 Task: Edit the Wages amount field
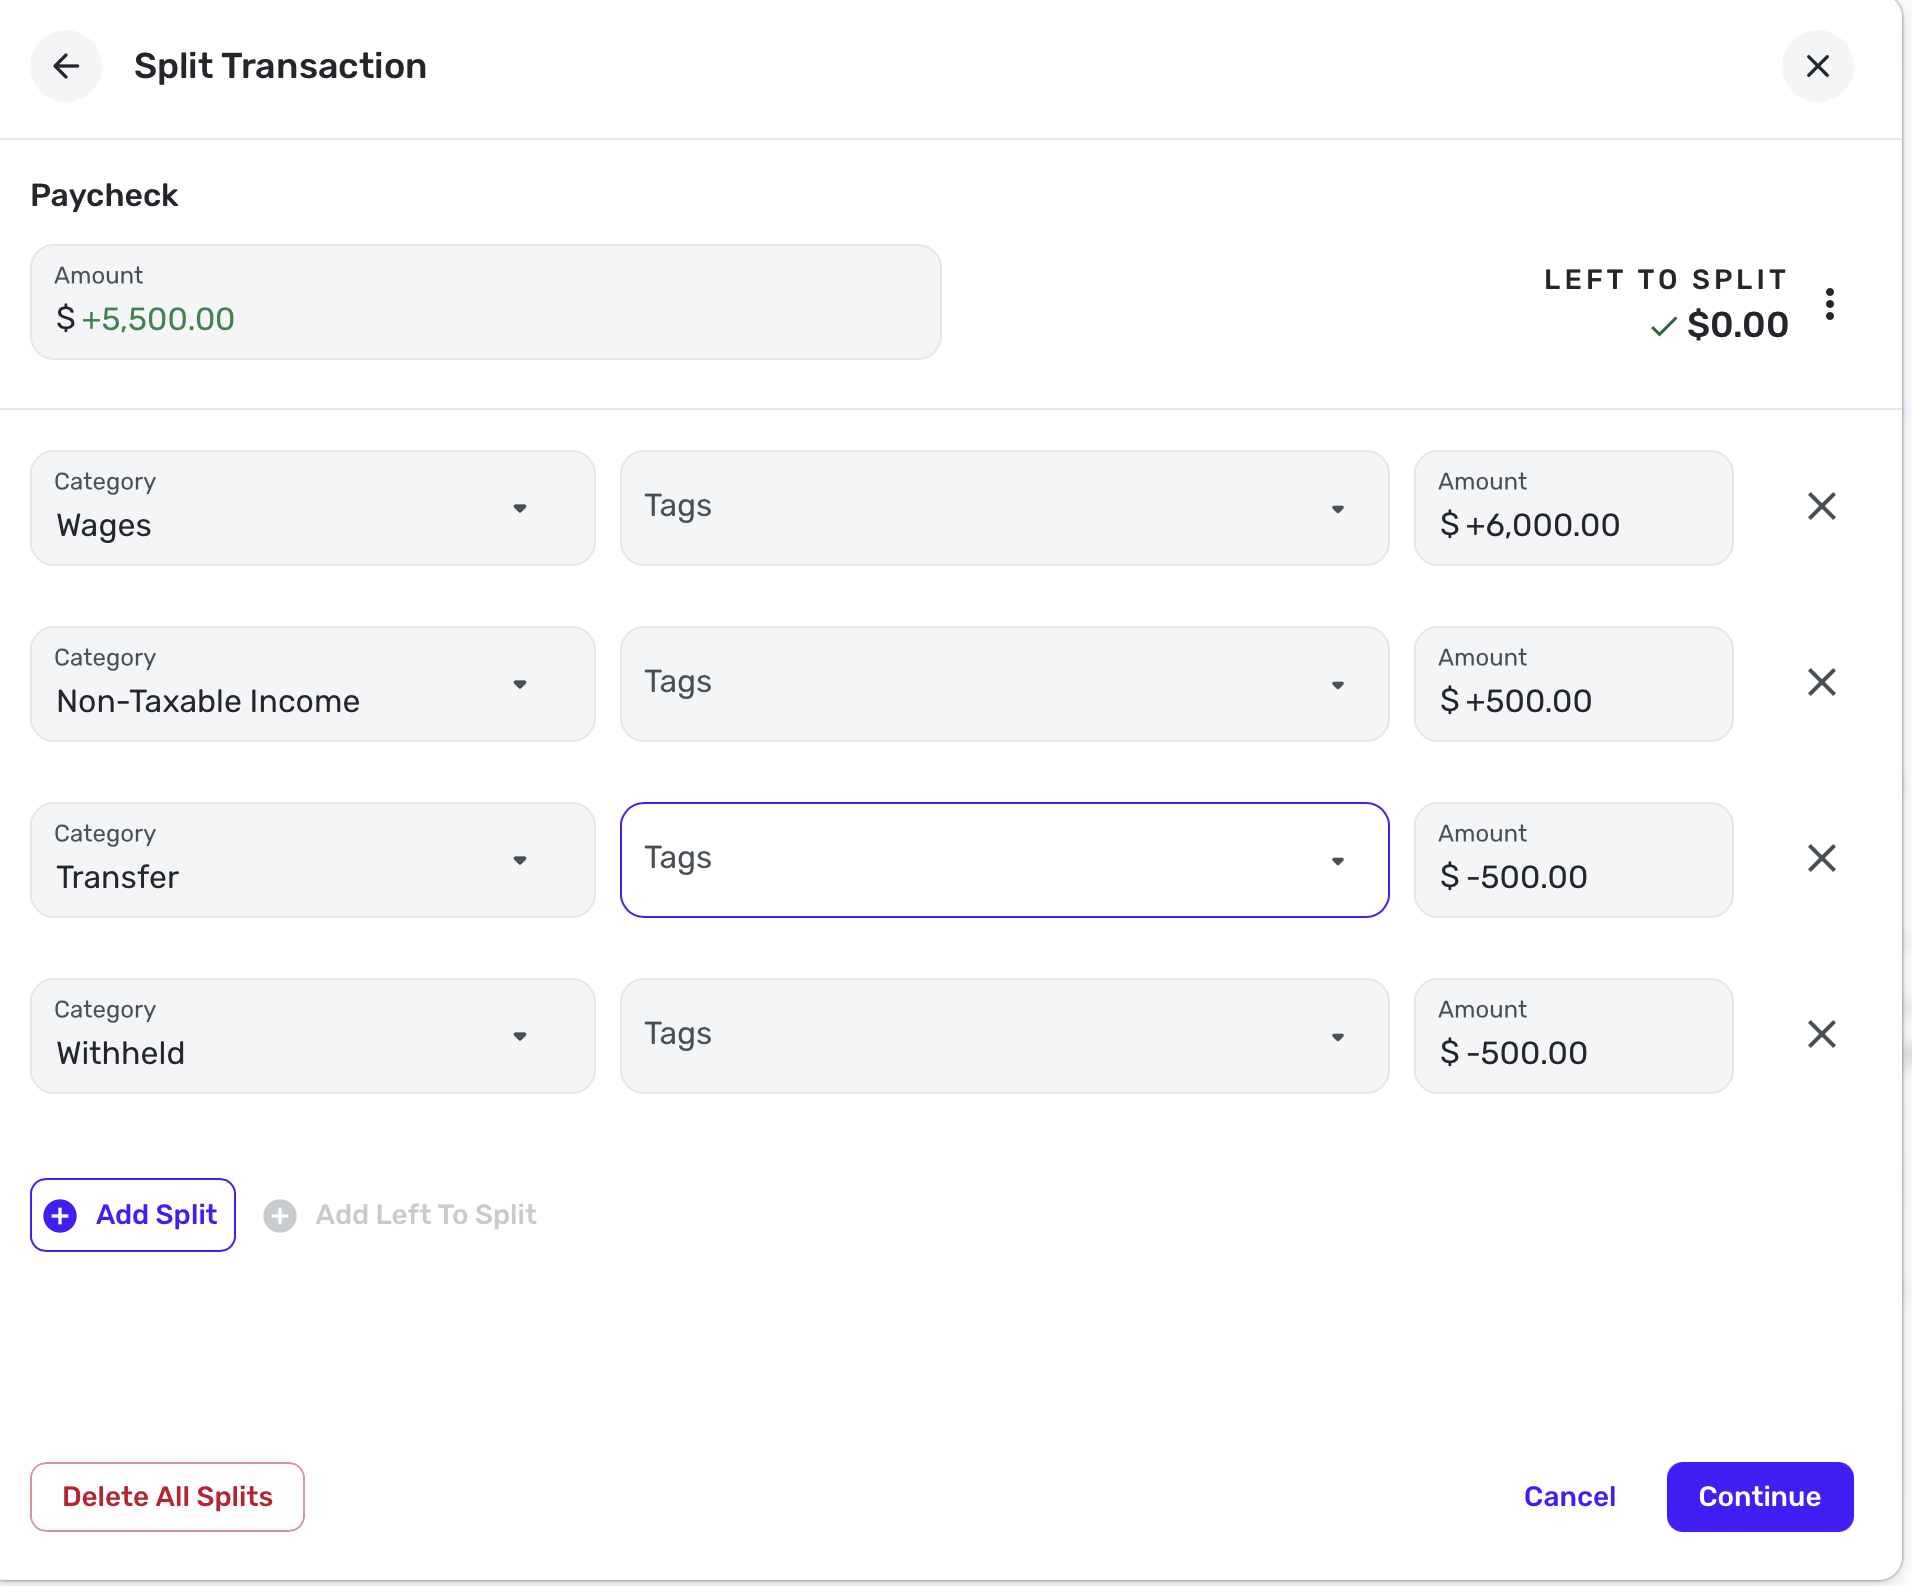click(1573, 523)
